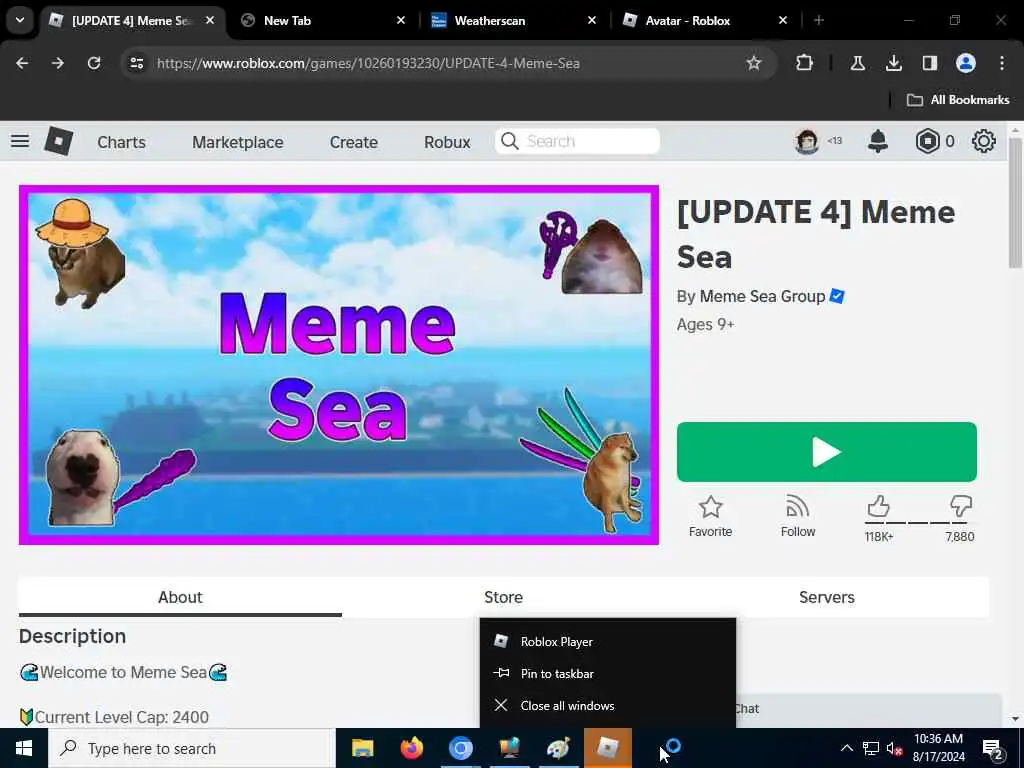Open the notifications bell
This screenshot has height=768, width=1024.
point(878,141)
